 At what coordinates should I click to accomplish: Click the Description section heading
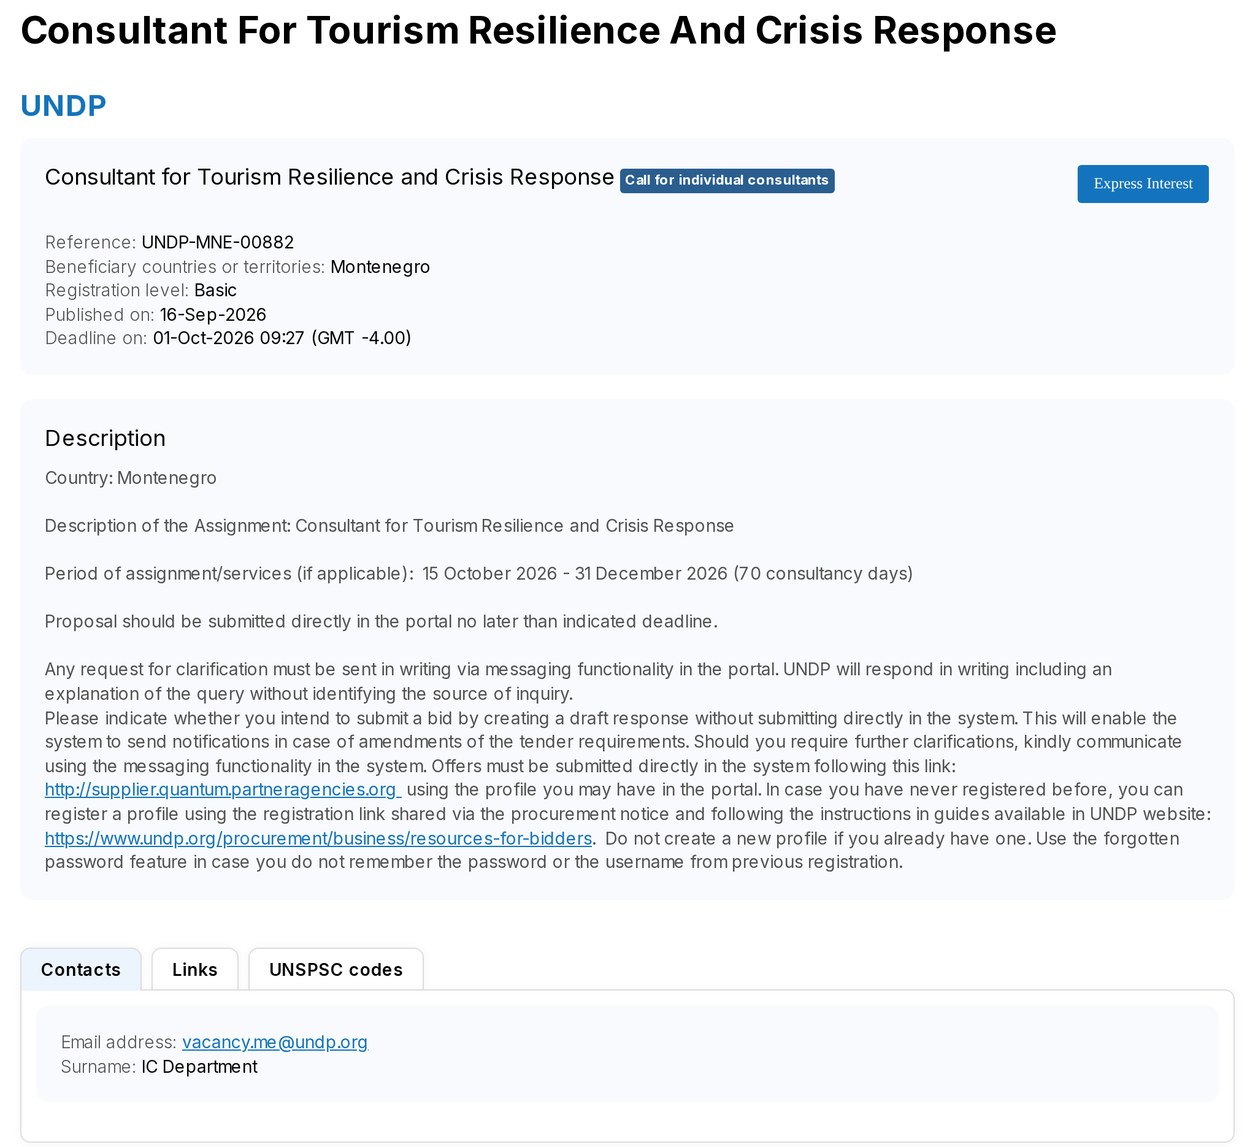(105, 438)
